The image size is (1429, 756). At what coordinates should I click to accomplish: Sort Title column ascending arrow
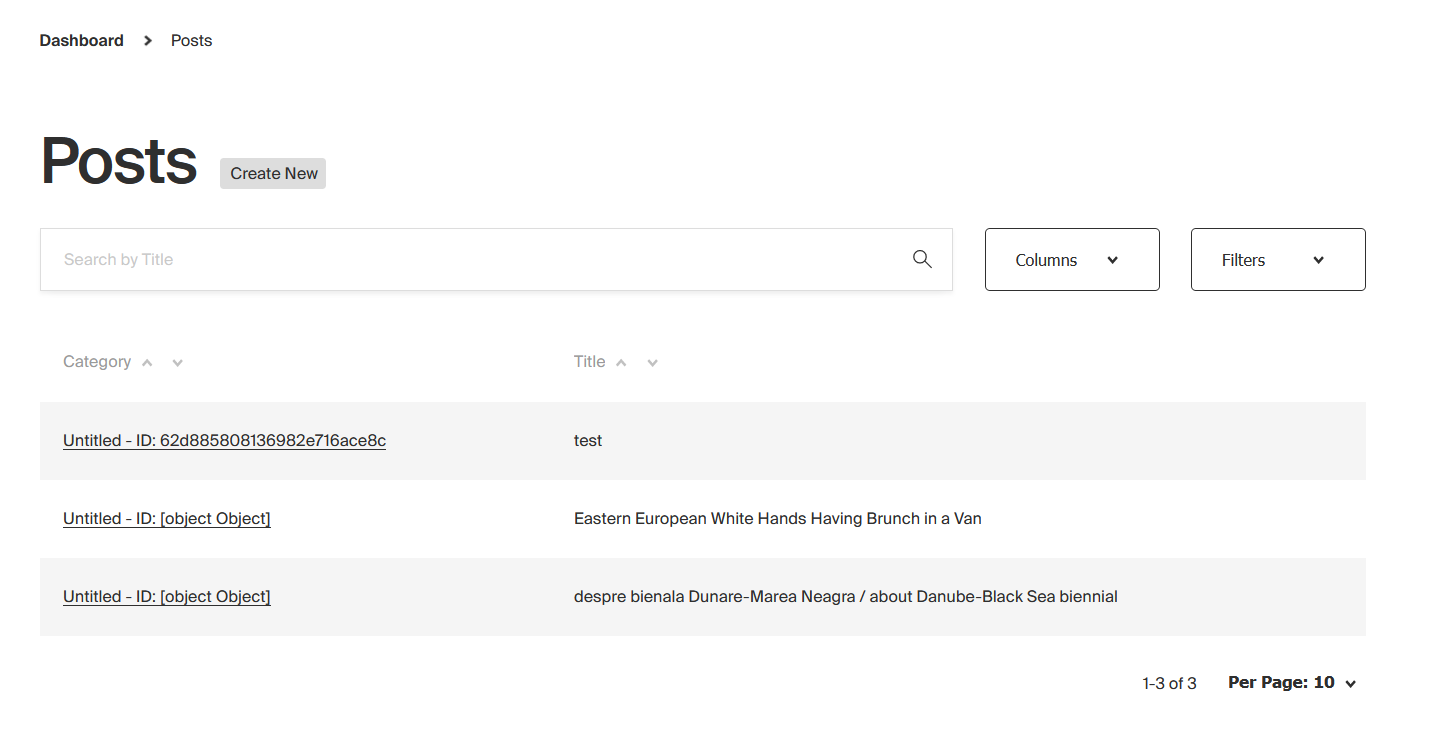pos(621,363)
